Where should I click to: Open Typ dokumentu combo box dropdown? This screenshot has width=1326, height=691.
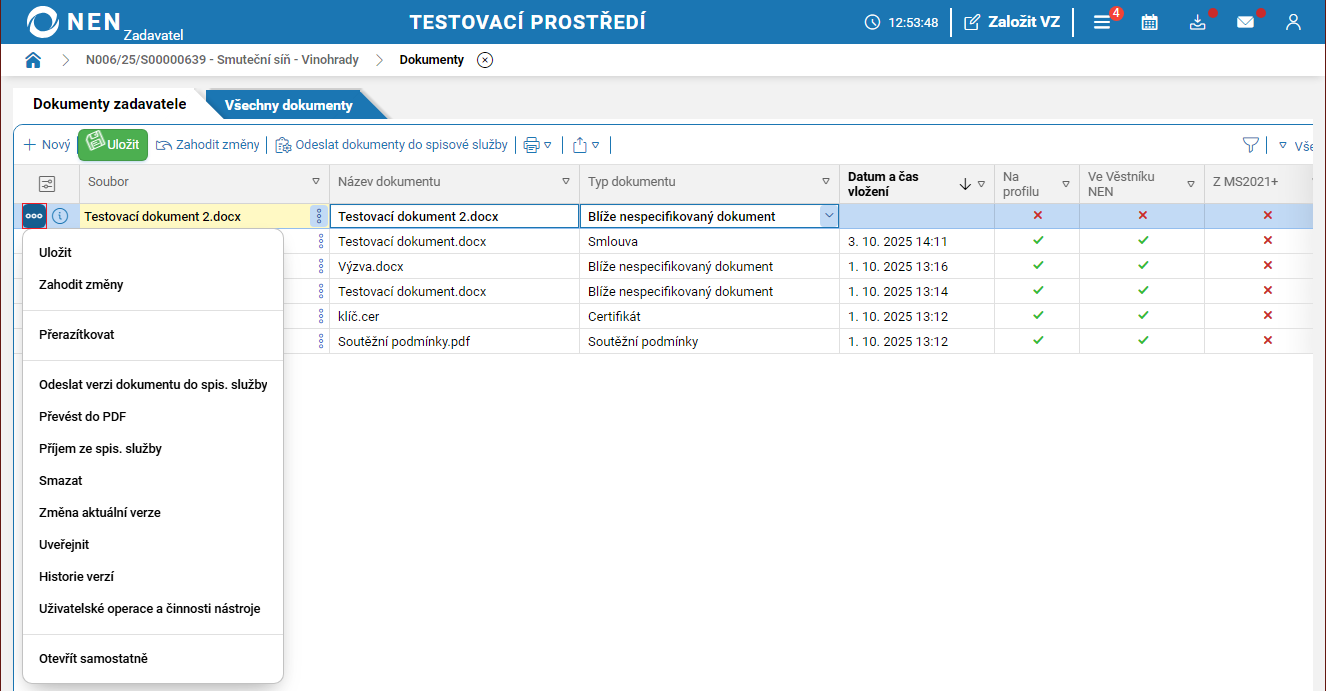(828, 216)
